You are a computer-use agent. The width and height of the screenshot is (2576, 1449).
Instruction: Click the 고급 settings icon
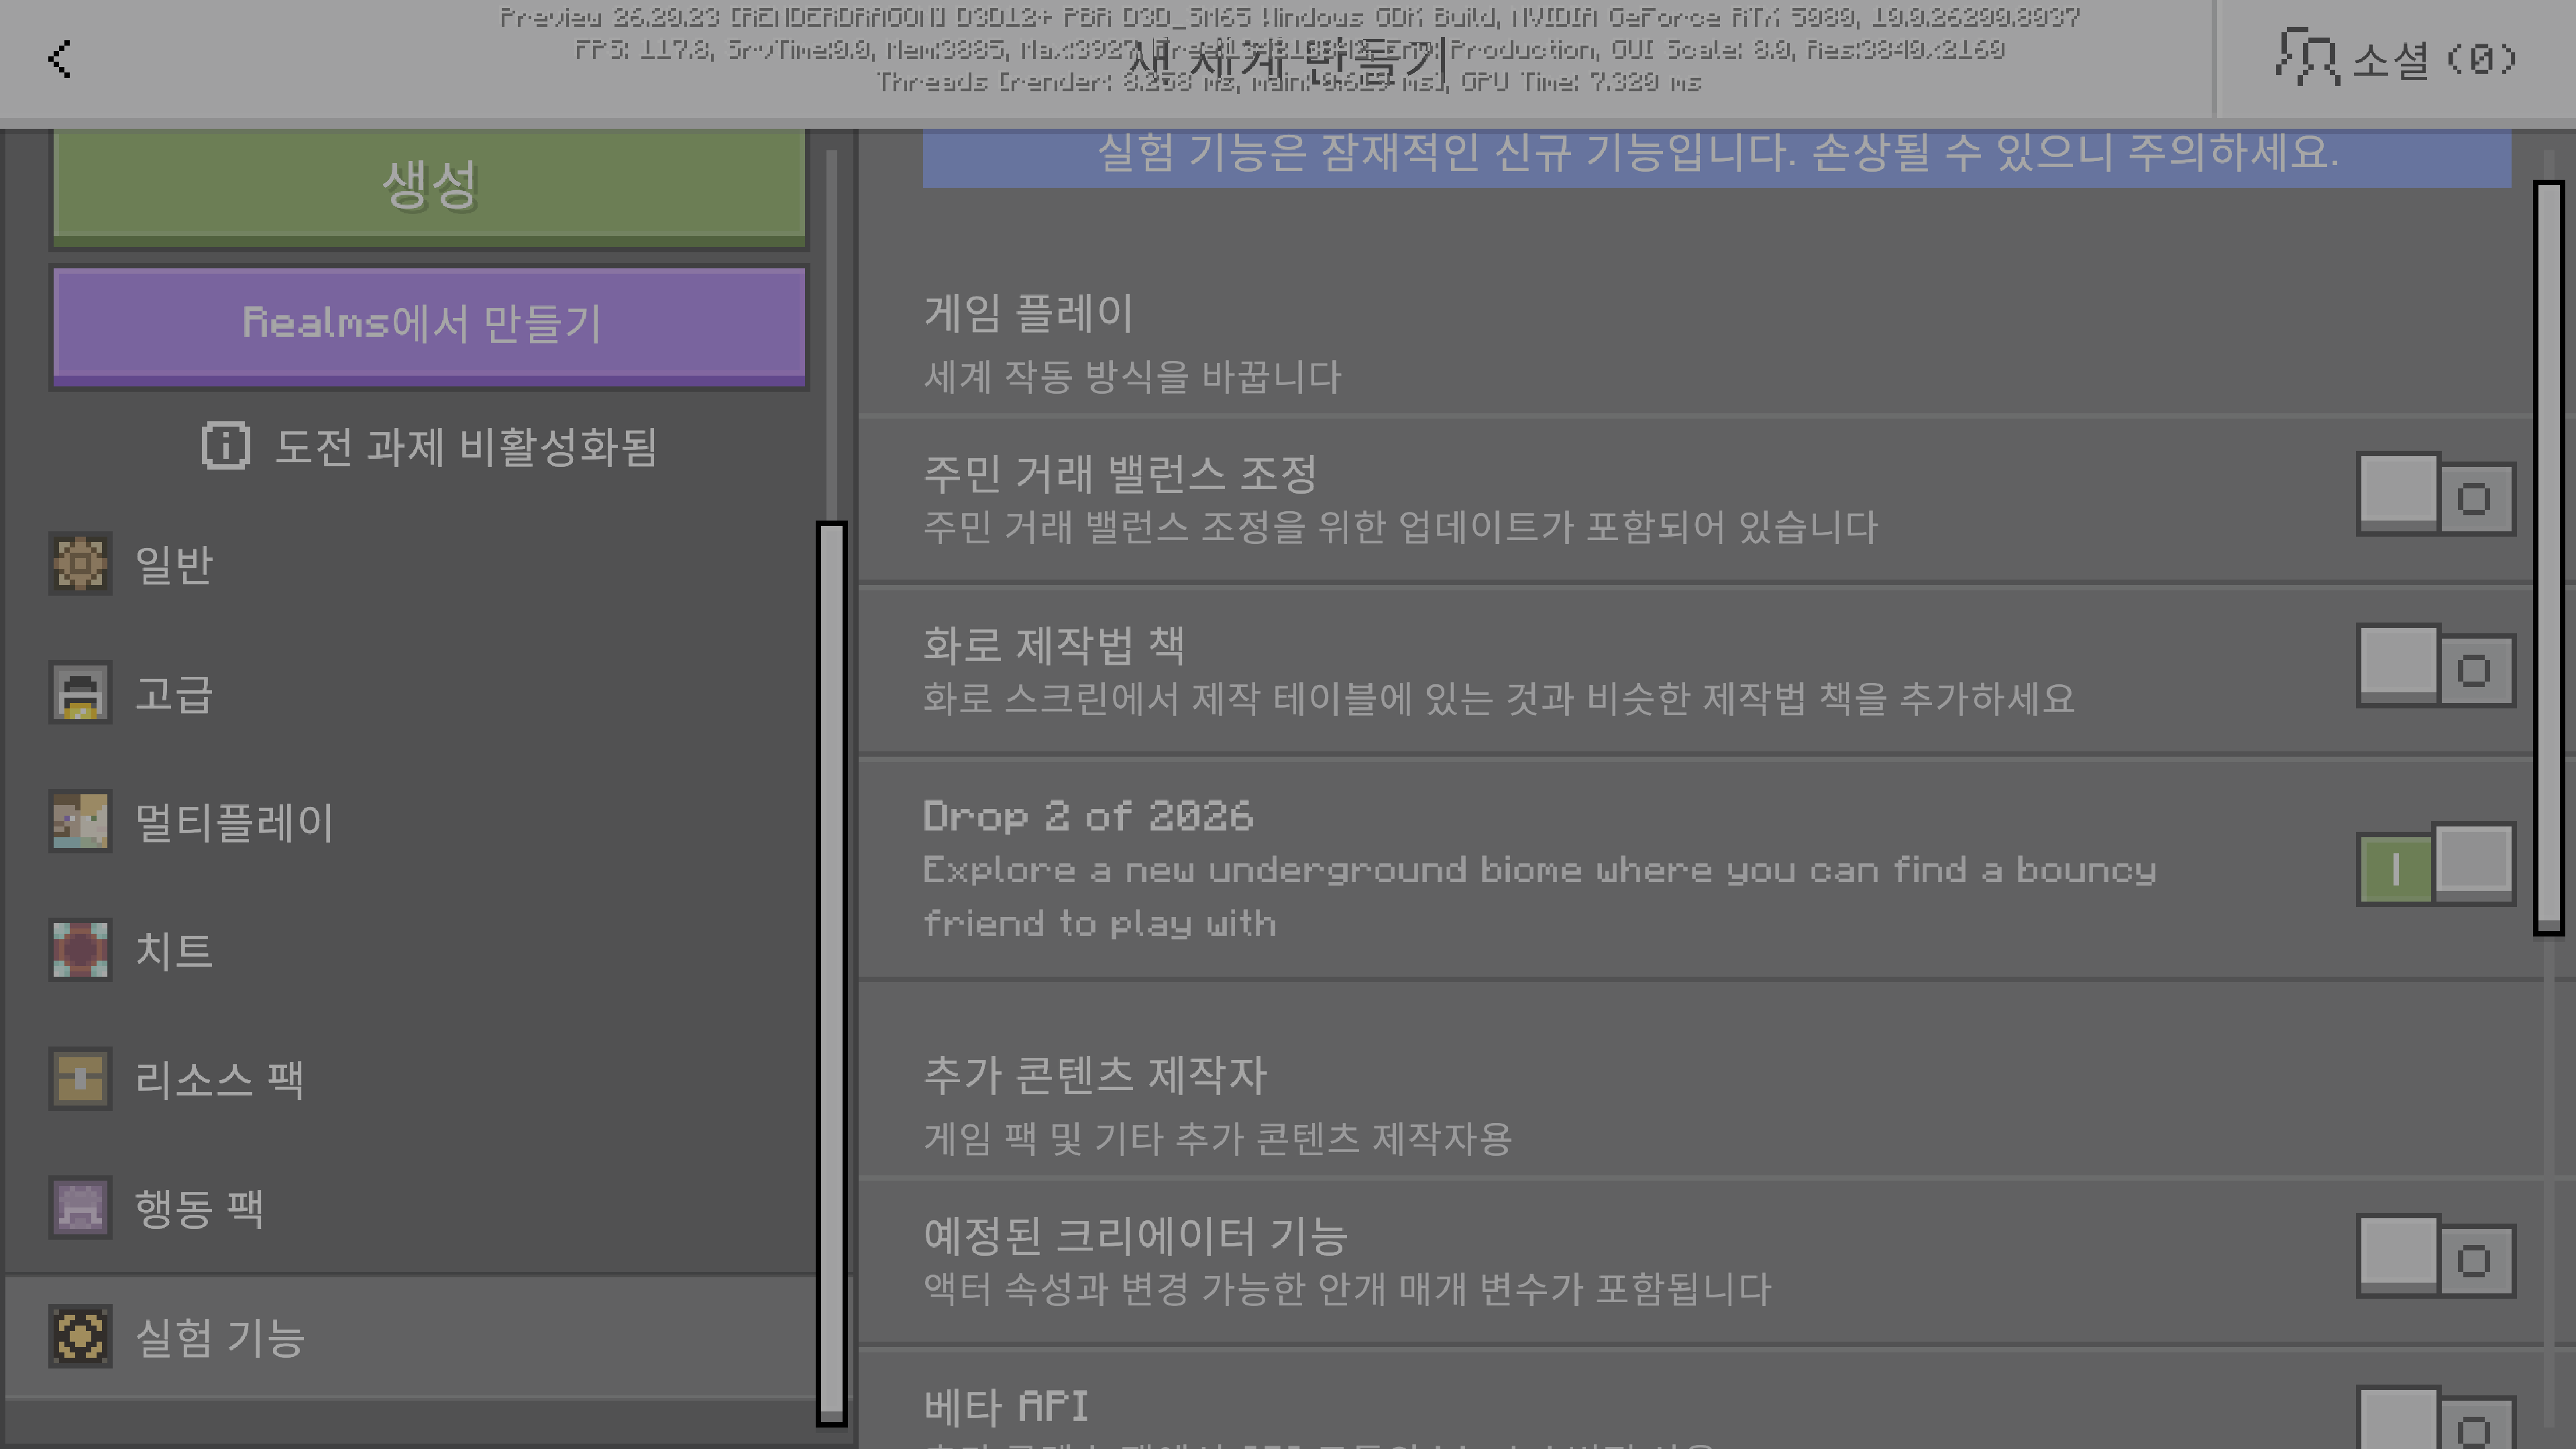[x=80, y=692]
